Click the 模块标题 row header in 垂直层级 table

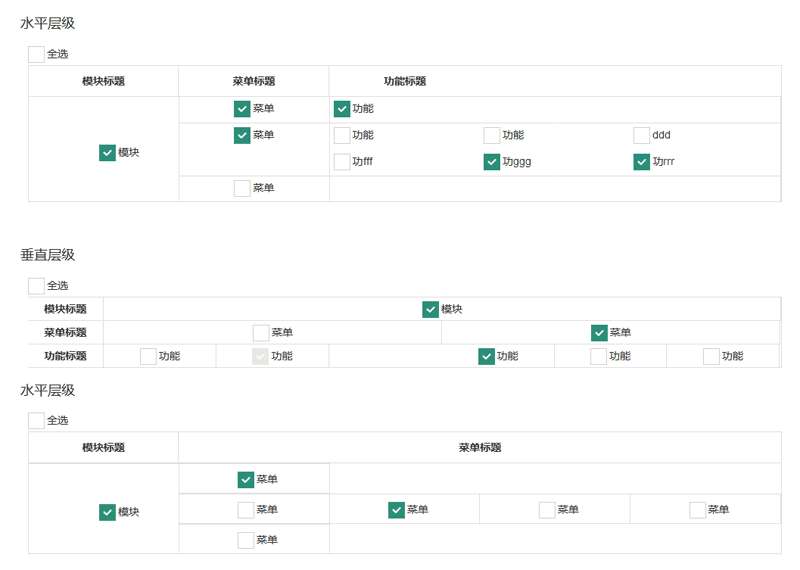pos(65,310)
